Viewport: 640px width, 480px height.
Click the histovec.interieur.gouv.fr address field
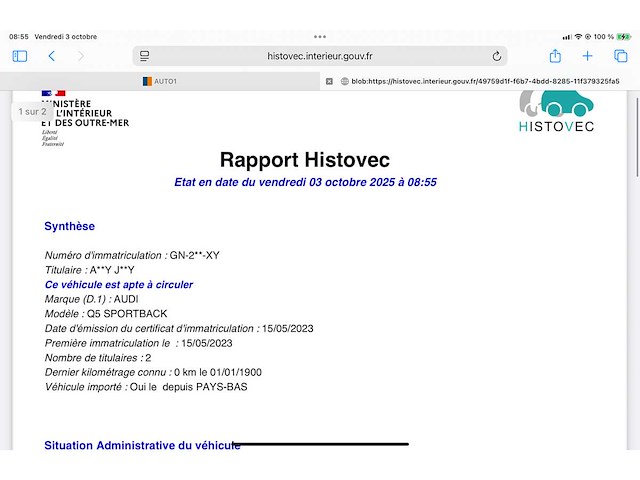(320, 56)
